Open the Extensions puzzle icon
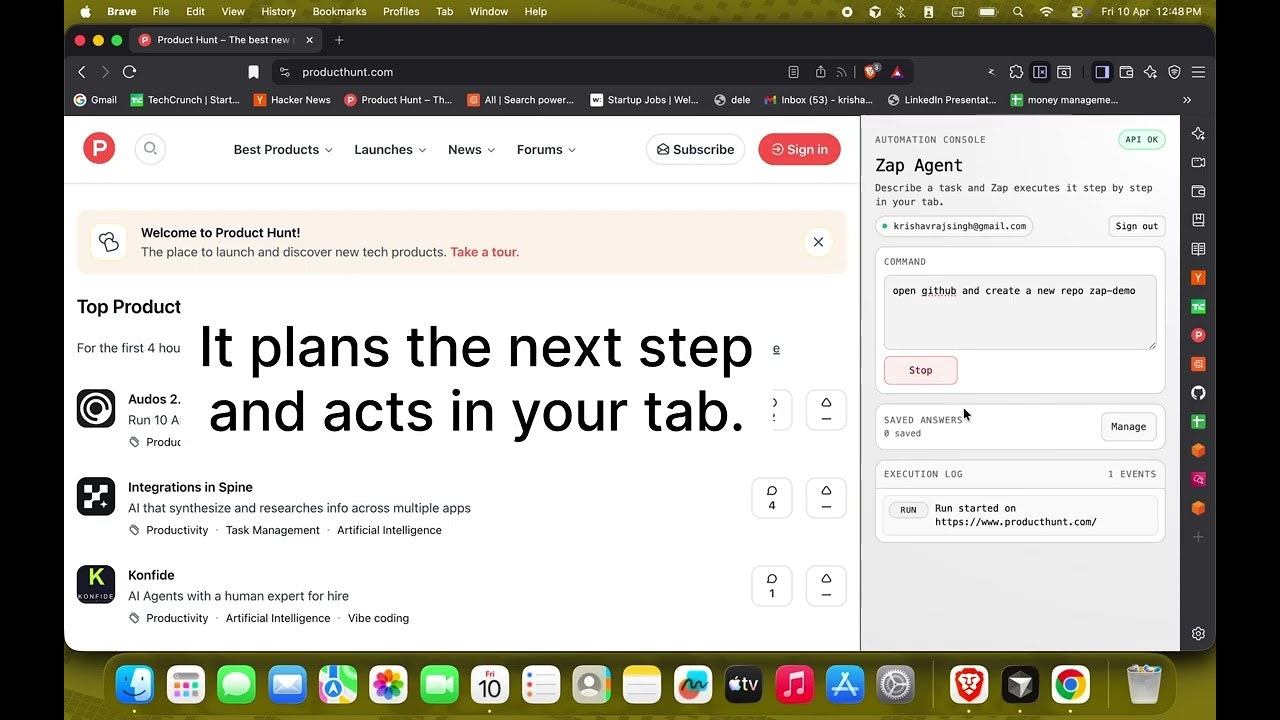This screenshot has height=720, width=1280. pyautogui.click(x=1016, y=72)
